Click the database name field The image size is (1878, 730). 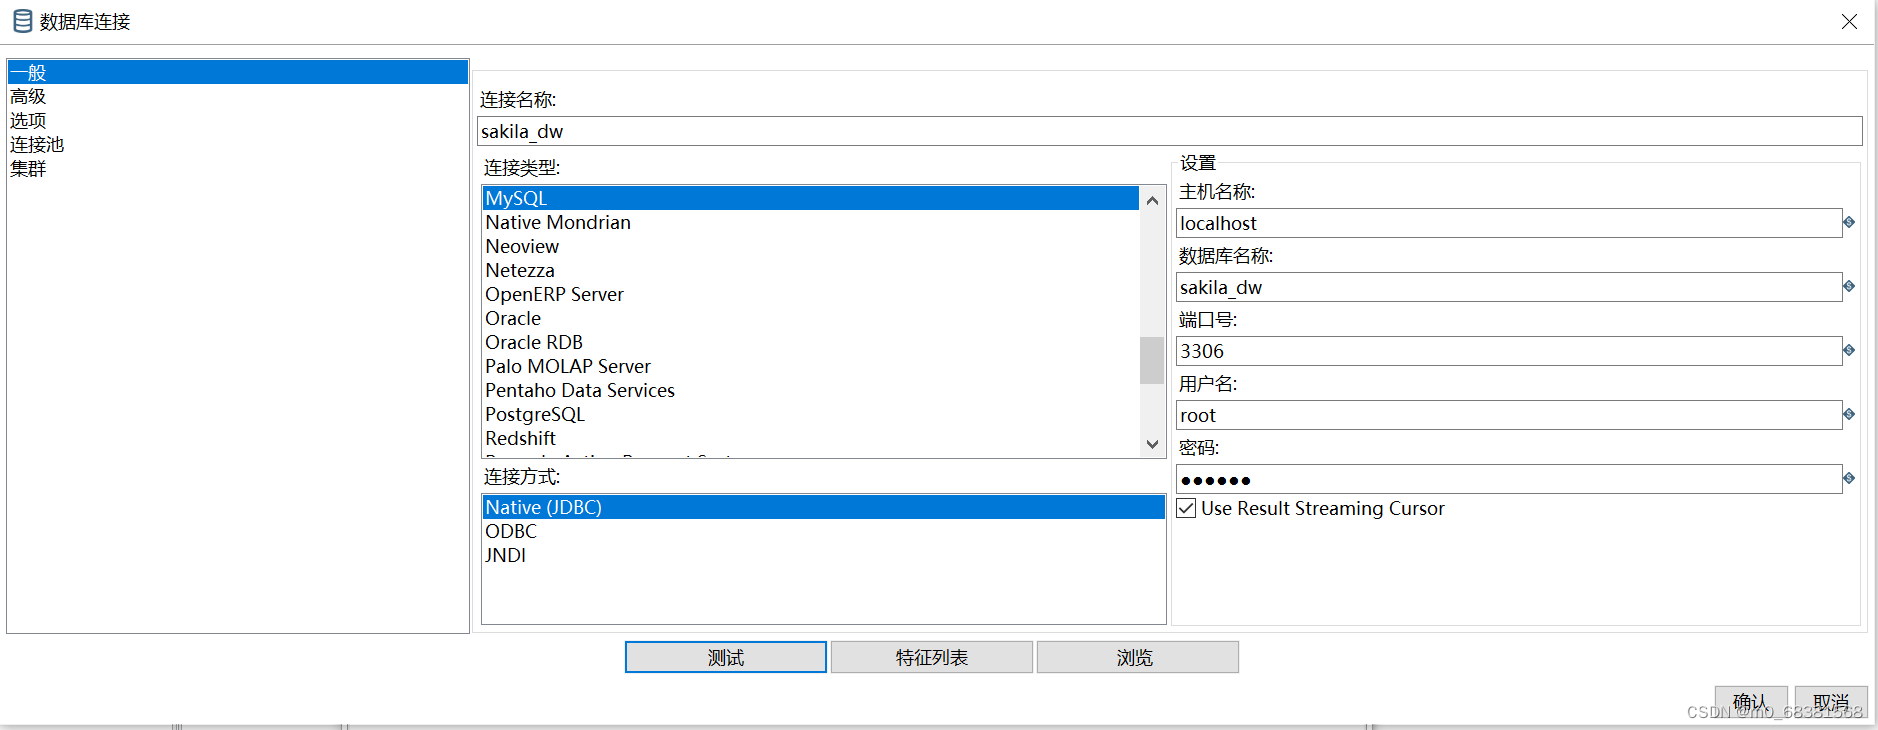click(1509, 287)
